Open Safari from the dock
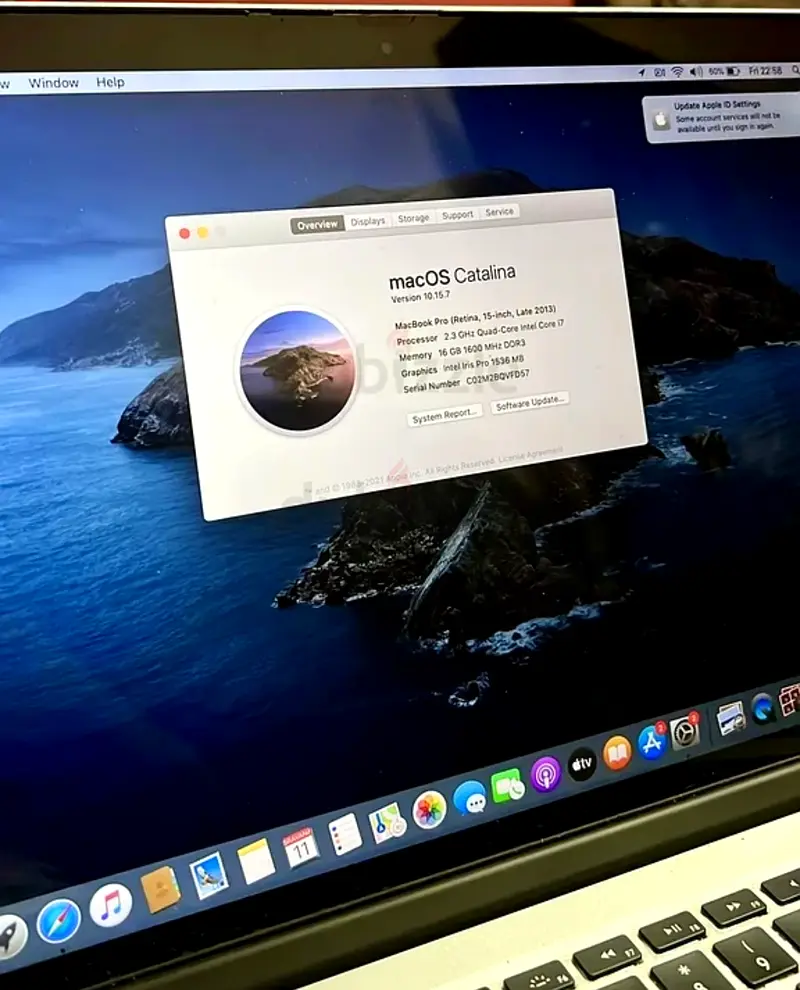 pos(58,920)
